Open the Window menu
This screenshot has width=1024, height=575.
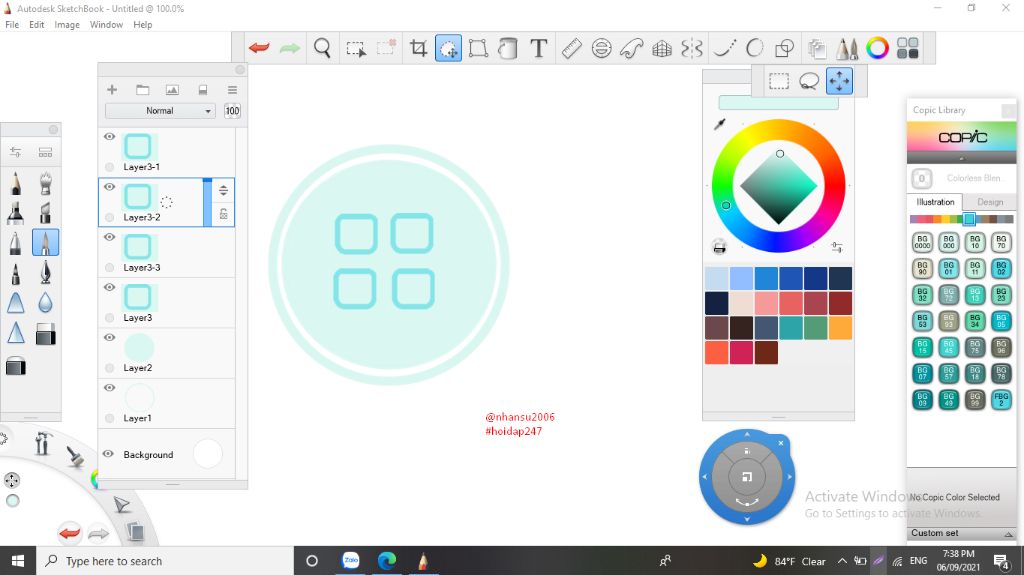(x=106, y=25)
